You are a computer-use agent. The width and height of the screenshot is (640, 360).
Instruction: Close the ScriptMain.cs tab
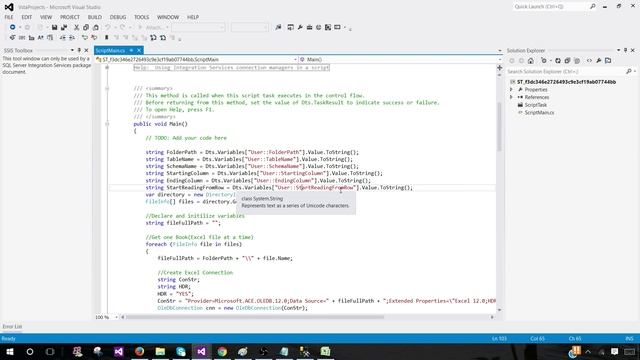(139, 50)
